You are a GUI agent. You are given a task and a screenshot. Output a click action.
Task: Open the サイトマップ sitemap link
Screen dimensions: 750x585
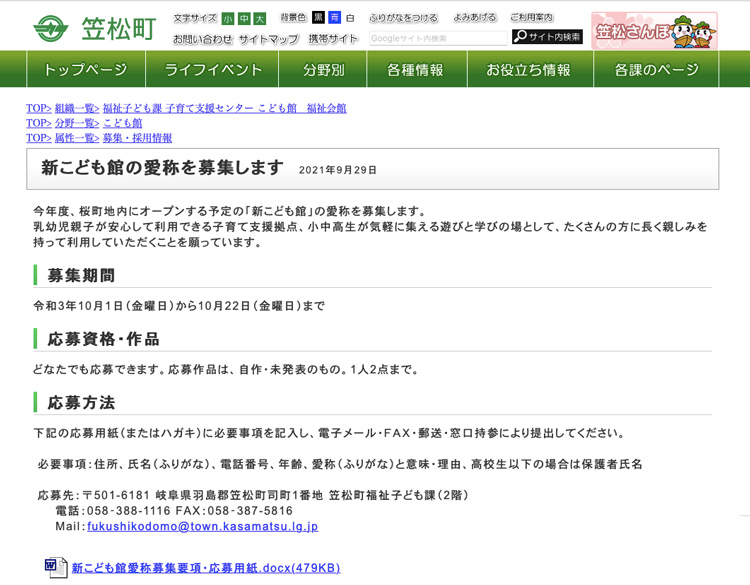coord(269,39)
